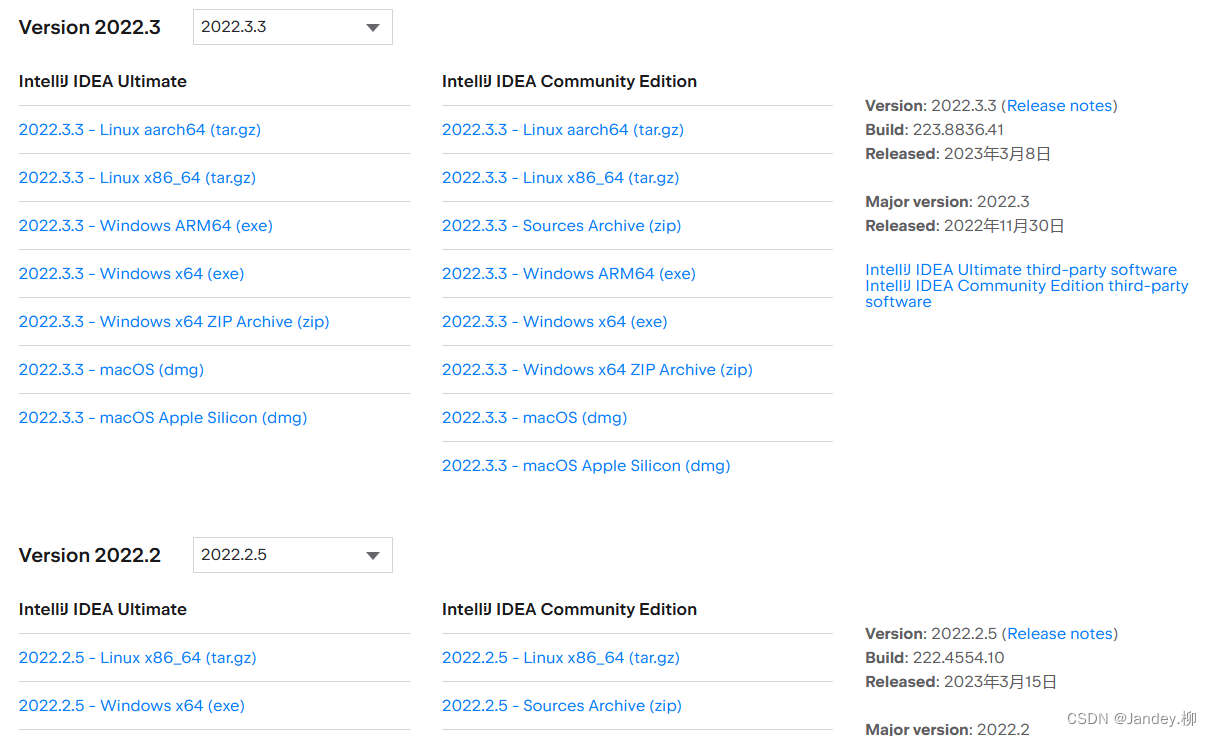Expand the 2022.2.5 version selector
This screenshot has height=736, width=1211.
373,556
